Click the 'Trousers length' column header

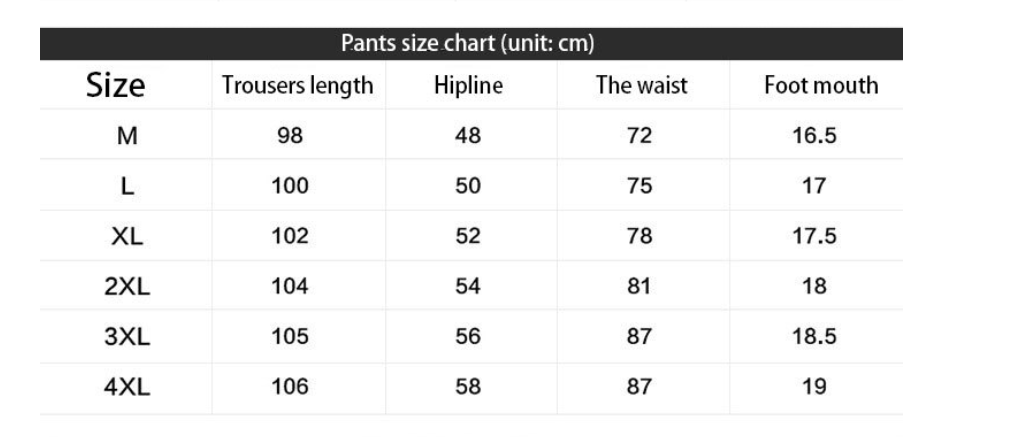click(297, 86)
